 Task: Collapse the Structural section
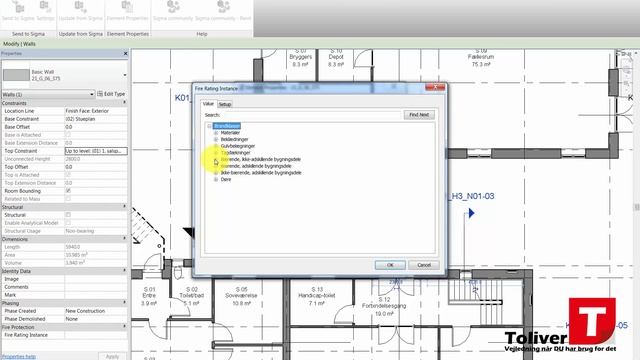point(124,207)
